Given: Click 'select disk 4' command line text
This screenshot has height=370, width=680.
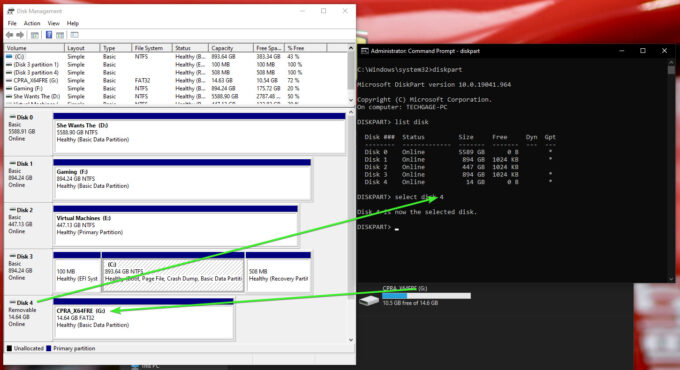Looking at the screenshot, I should pos(419,197).
